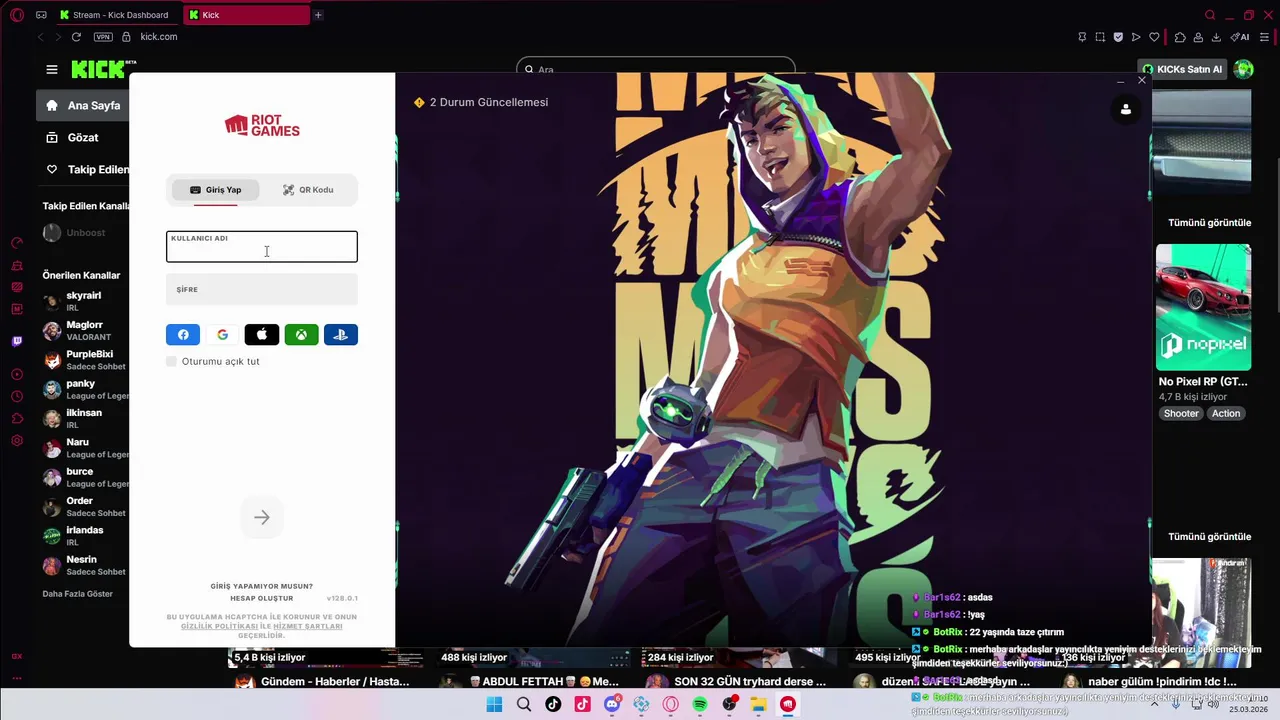Screen dimensions: 1280x720
Task: Open browser downloads icon
Action: click(1216, 37)
